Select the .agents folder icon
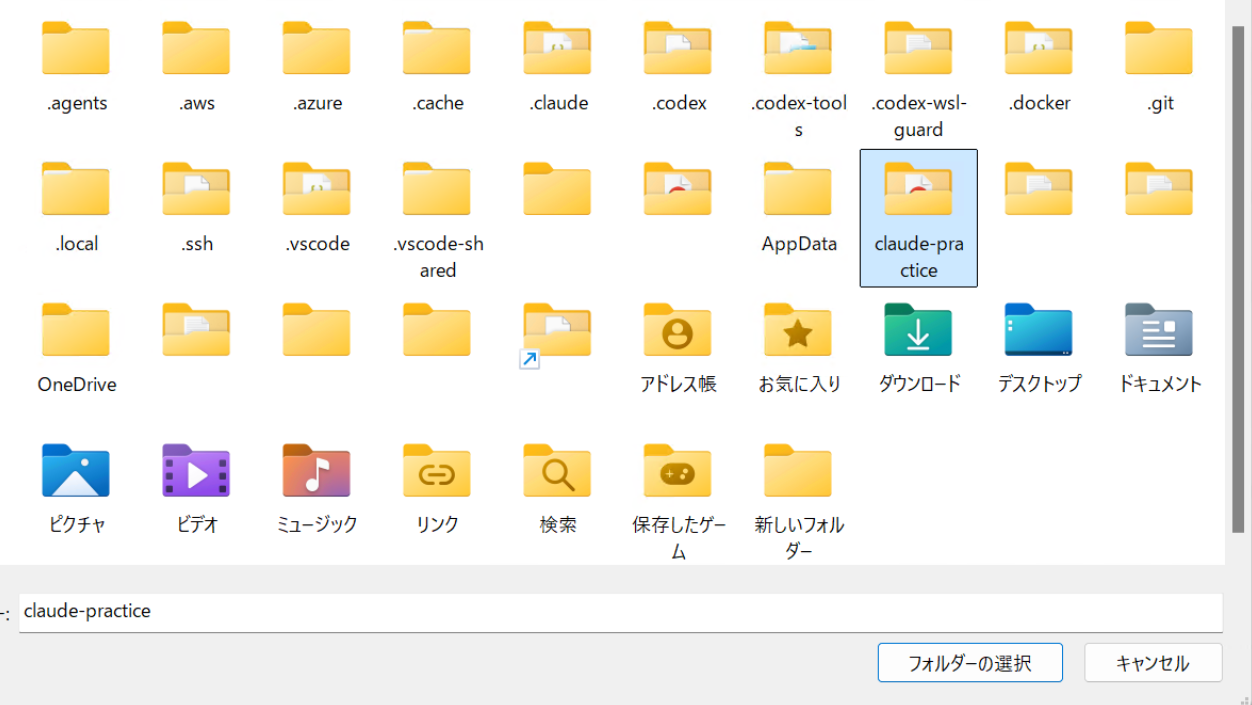 click(x=76, y=48)
